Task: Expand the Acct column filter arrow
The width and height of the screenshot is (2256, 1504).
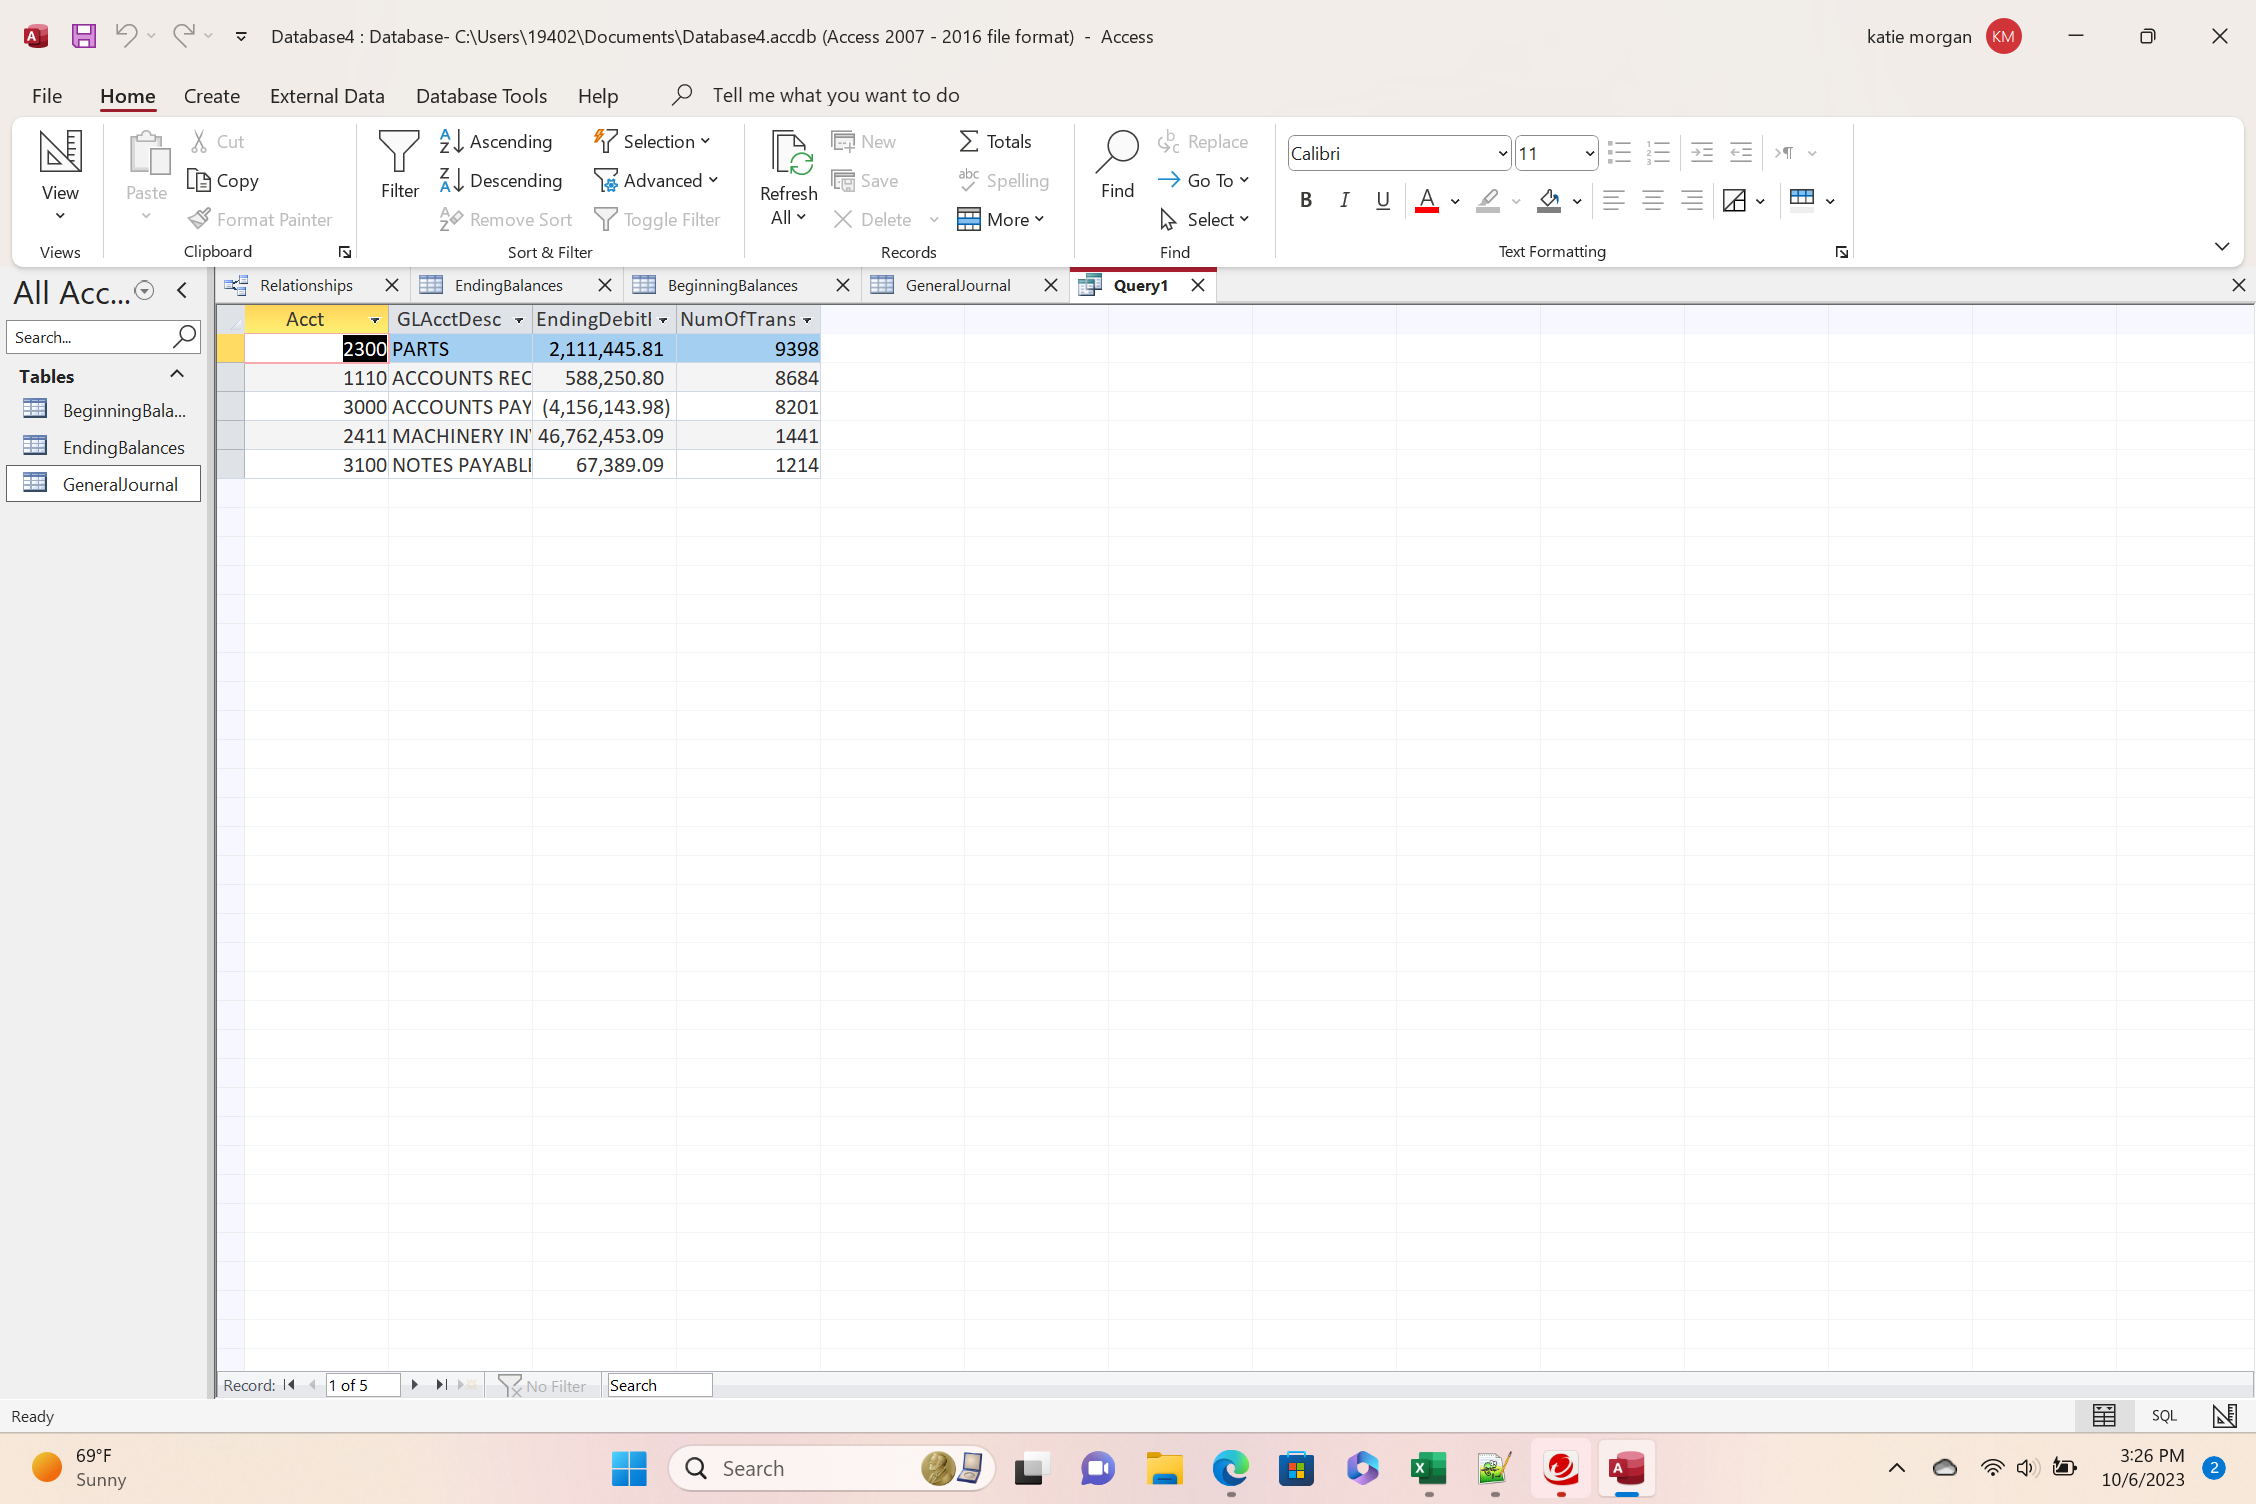Action: [375, 320]
